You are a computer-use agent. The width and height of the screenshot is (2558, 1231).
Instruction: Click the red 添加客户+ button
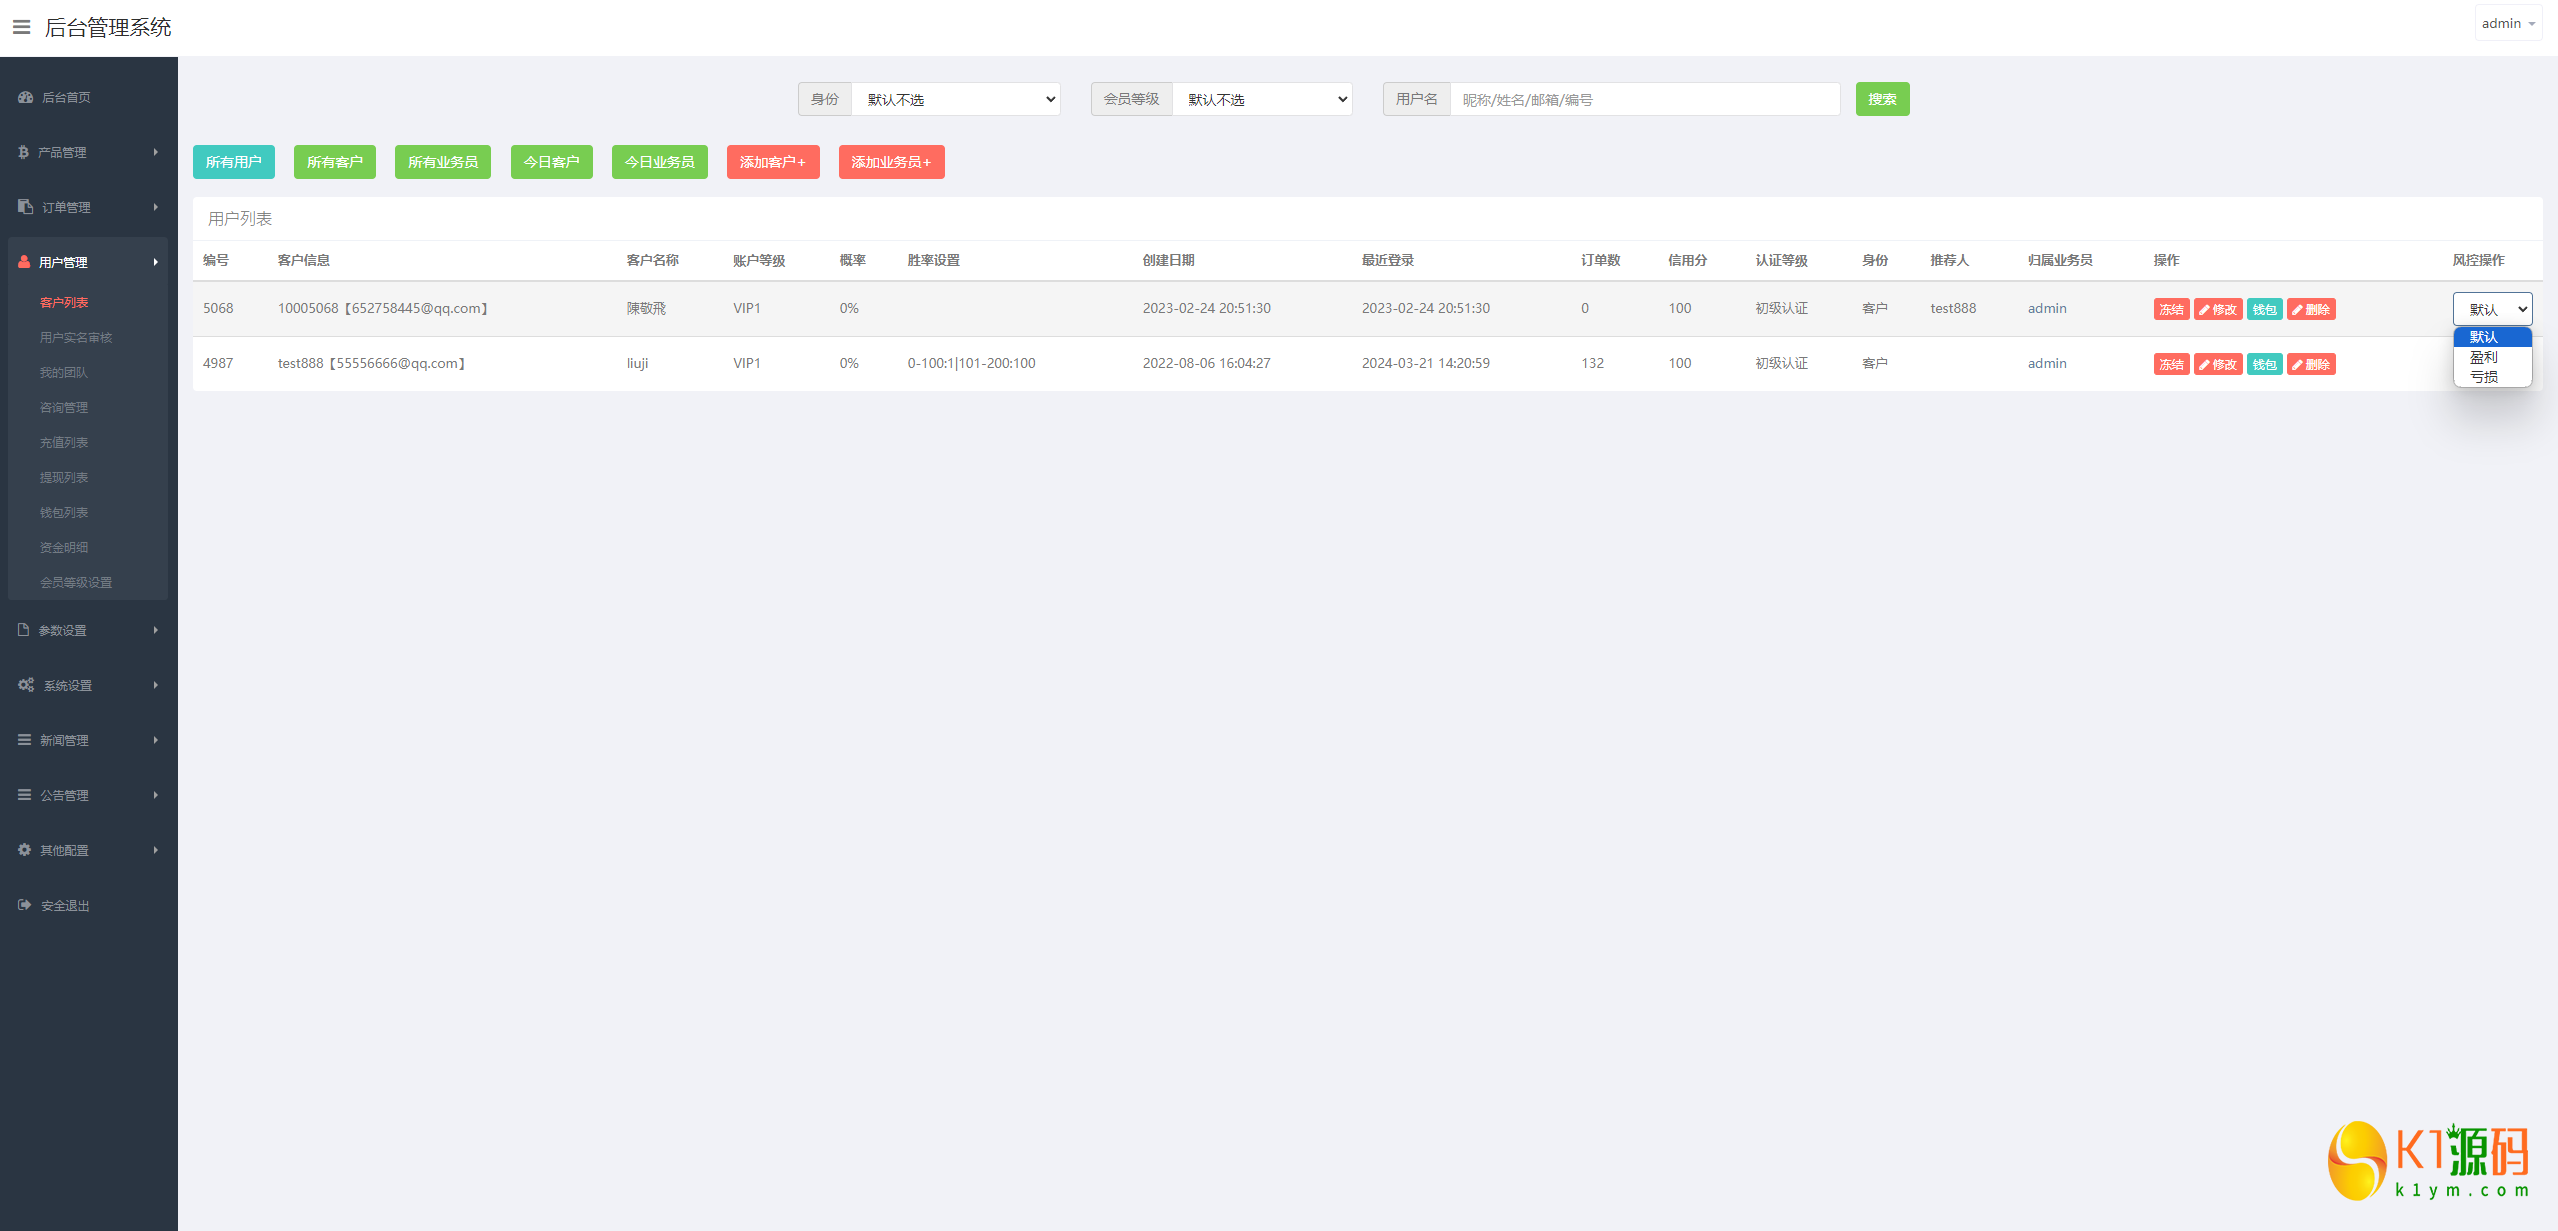772,162
